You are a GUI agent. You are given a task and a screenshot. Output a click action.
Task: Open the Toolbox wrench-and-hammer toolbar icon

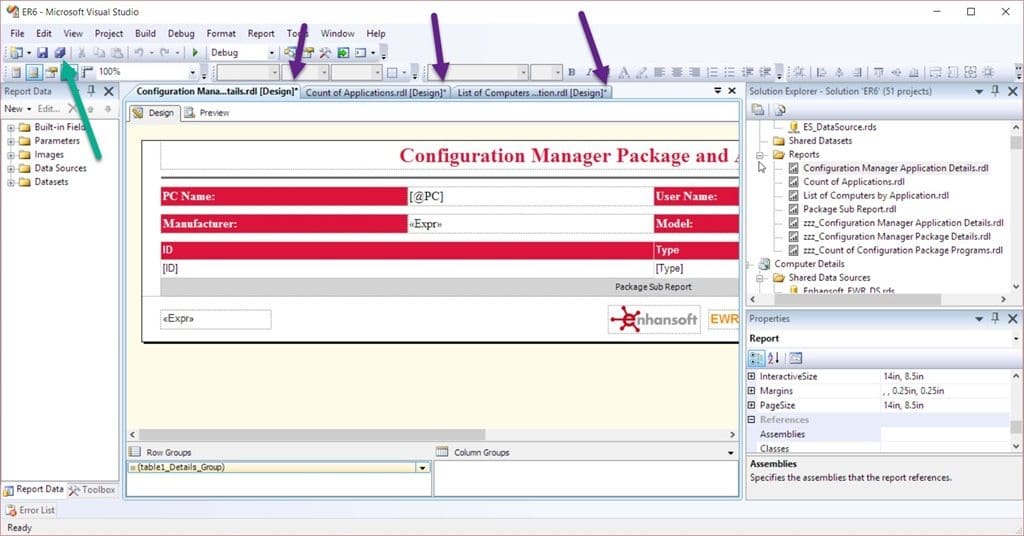[x=325, y=52]
